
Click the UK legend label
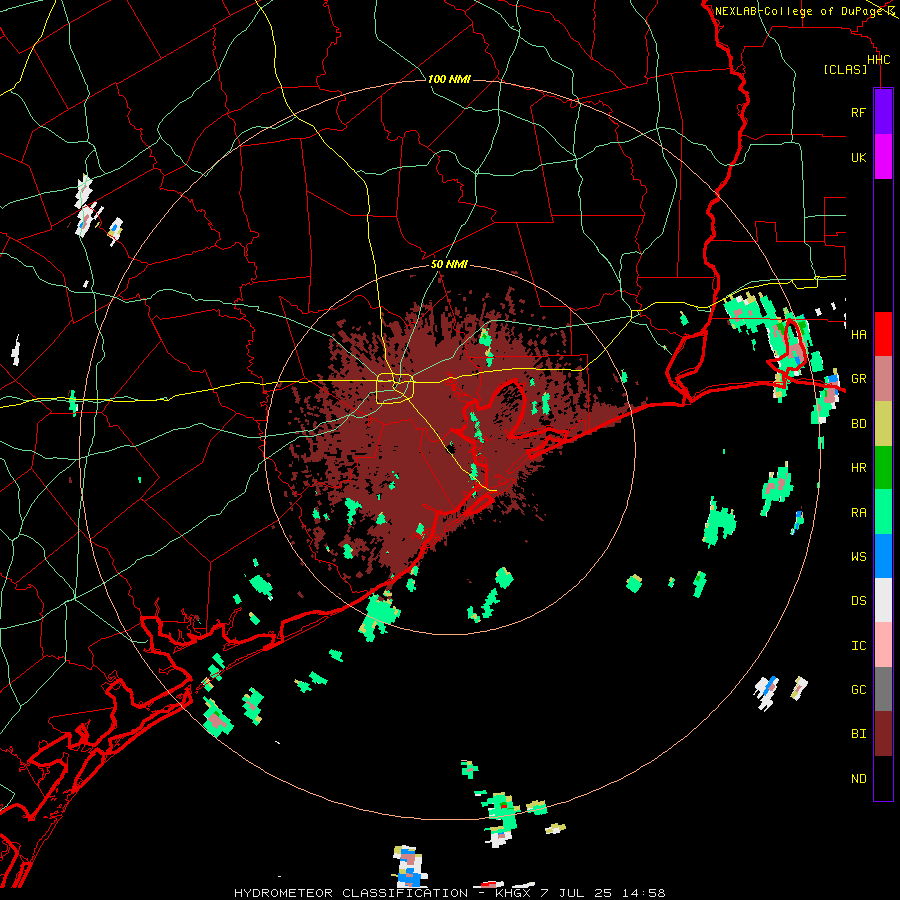[858, 157]
